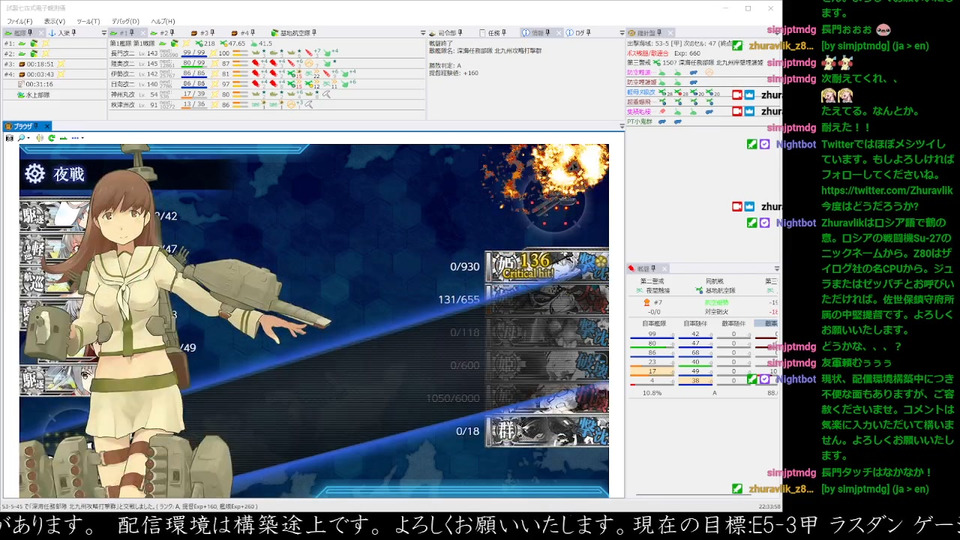Close the ブラウザ tab
The width and height of the screenshot is (960, 540).
click(x=47, y=126)
